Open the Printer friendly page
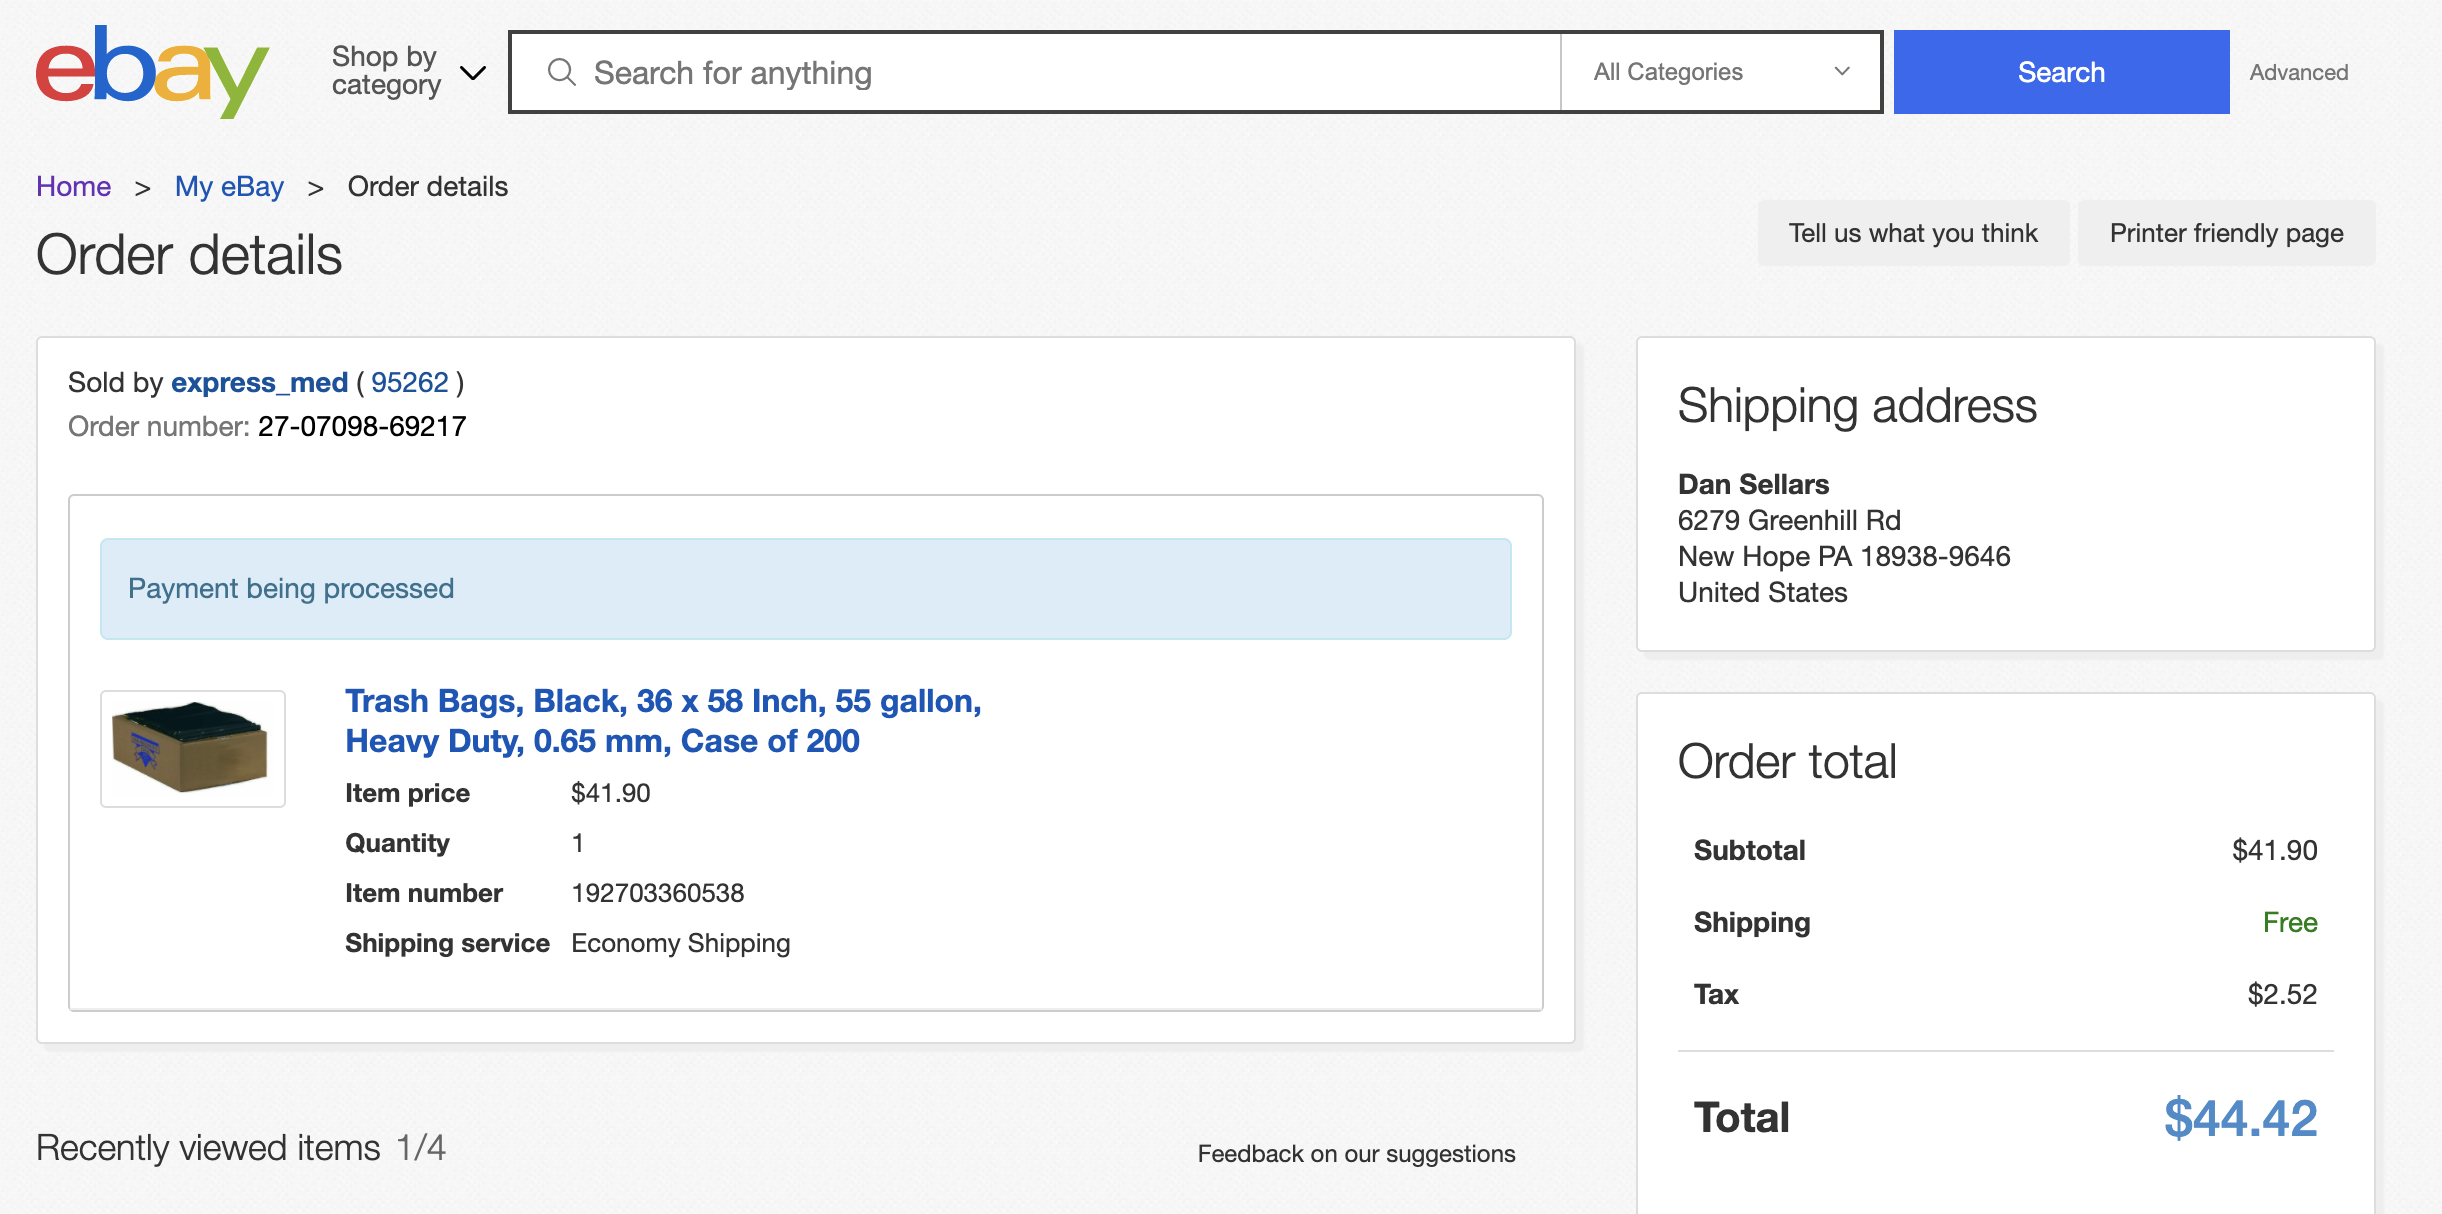 pyautogui.click(x=2226, y=233)
